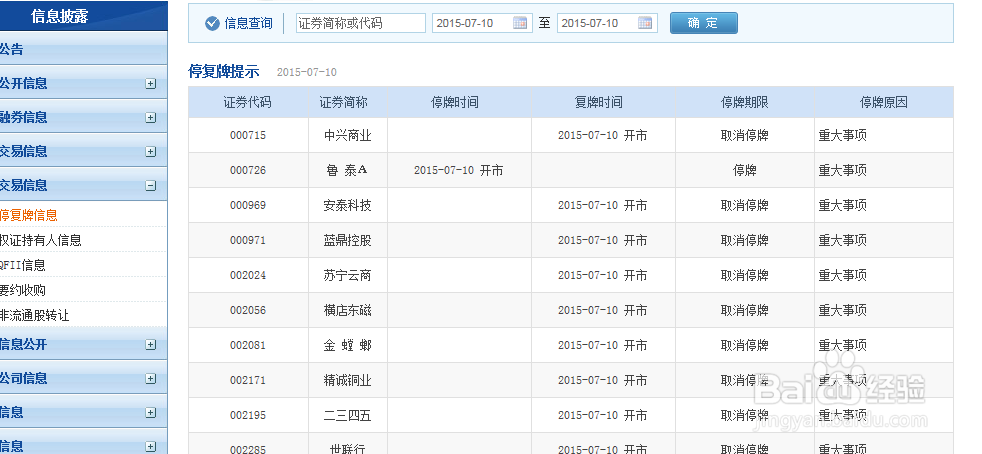Expand the 公开信息 plus icon
Viewport: 982px width, 454px height.
pos(150,83)
